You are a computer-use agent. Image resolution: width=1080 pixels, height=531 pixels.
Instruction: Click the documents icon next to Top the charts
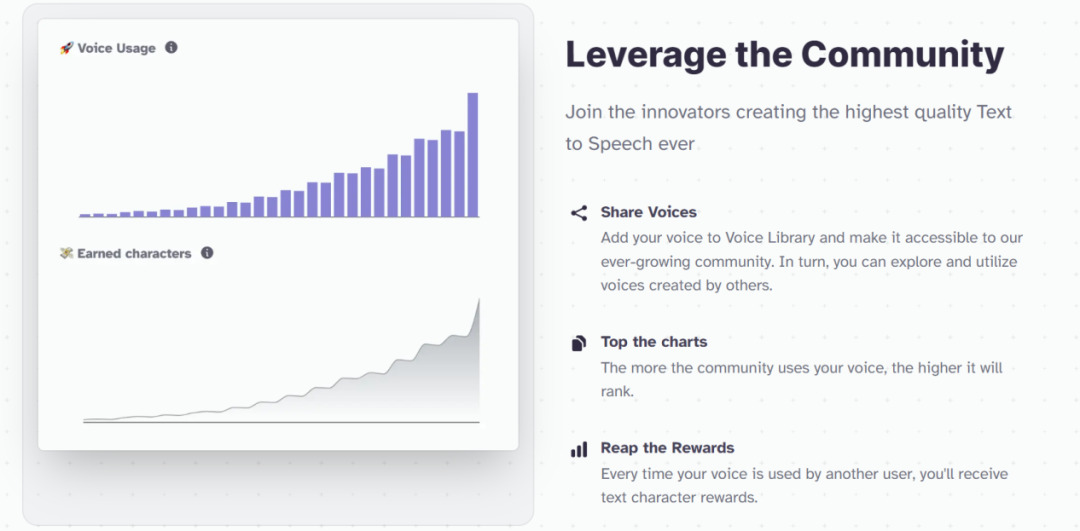click(x=579, y=343)
